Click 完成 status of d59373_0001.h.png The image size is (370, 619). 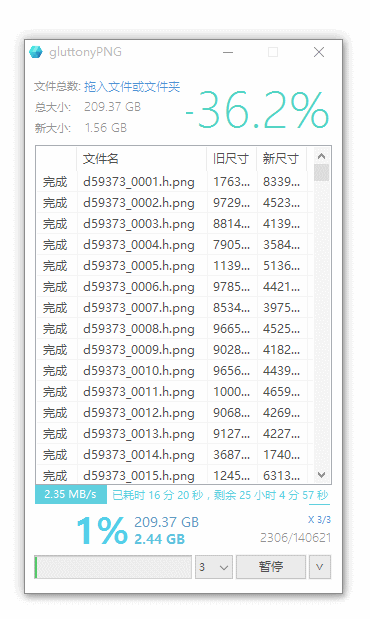pos(55,182)
